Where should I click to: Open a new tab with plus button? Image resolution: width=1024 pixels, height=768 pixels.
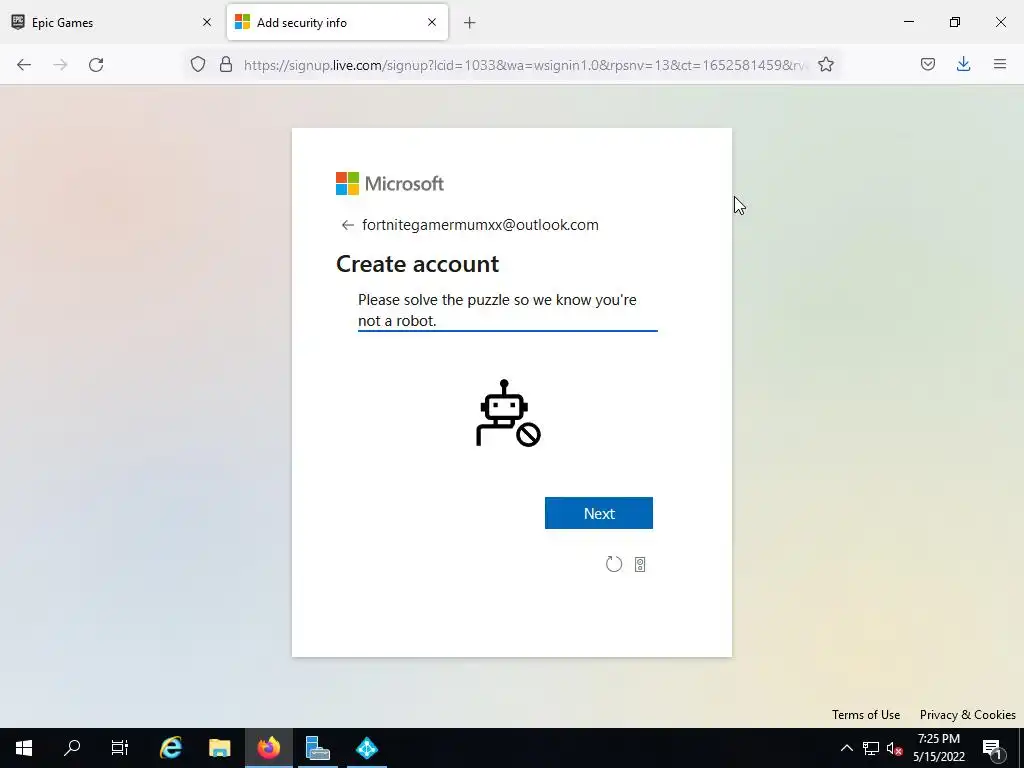coord(470,23)
